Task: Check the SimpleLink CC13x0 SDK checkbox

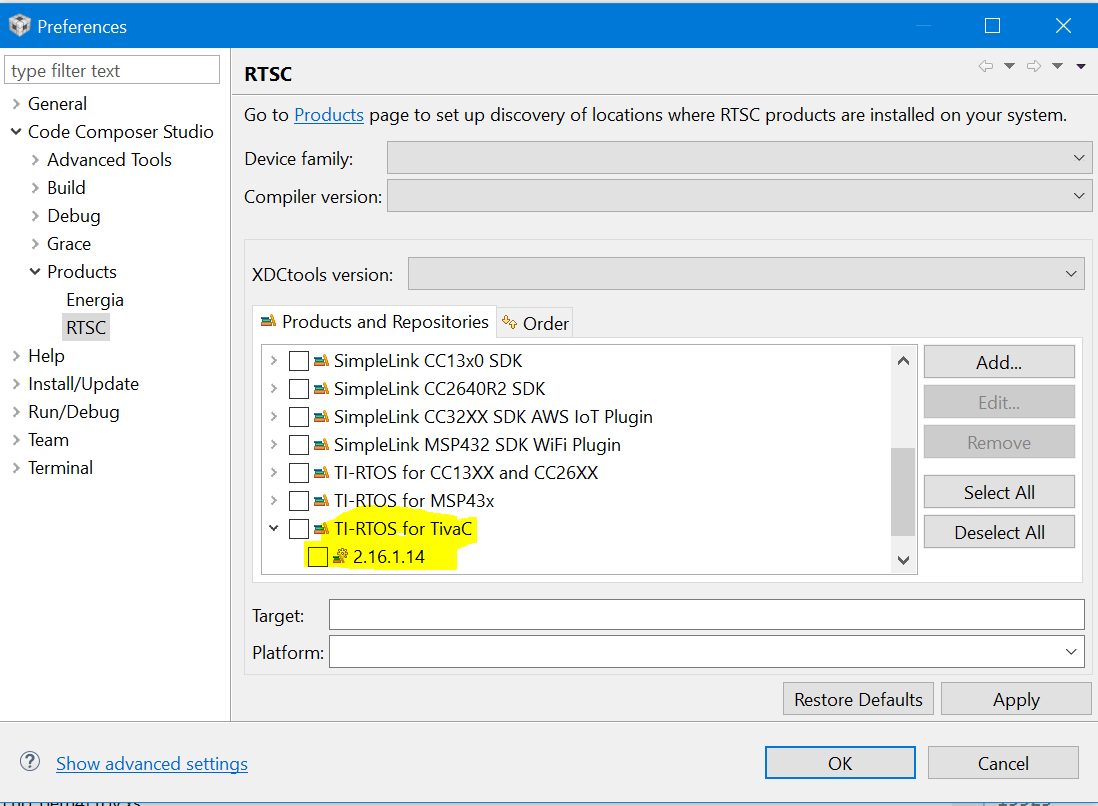Action: click(299, 361)
